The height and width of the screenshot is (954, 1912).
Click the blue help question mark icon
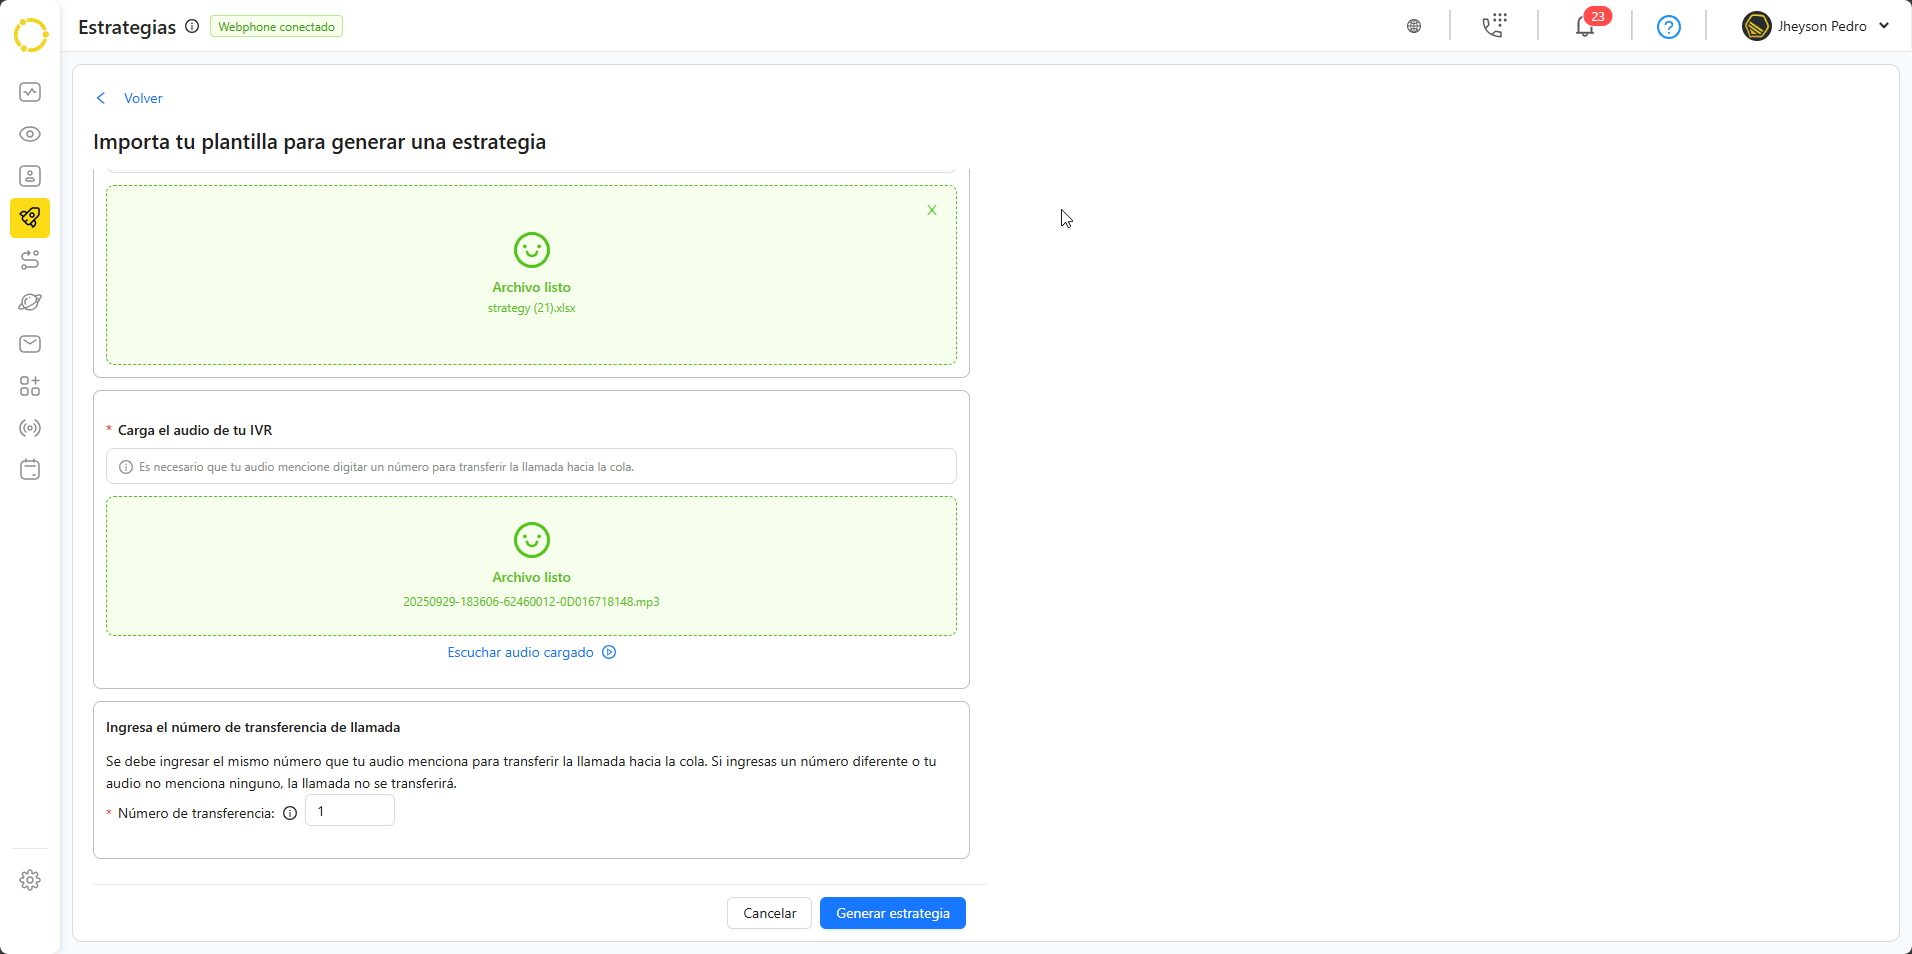[1668, 27]
